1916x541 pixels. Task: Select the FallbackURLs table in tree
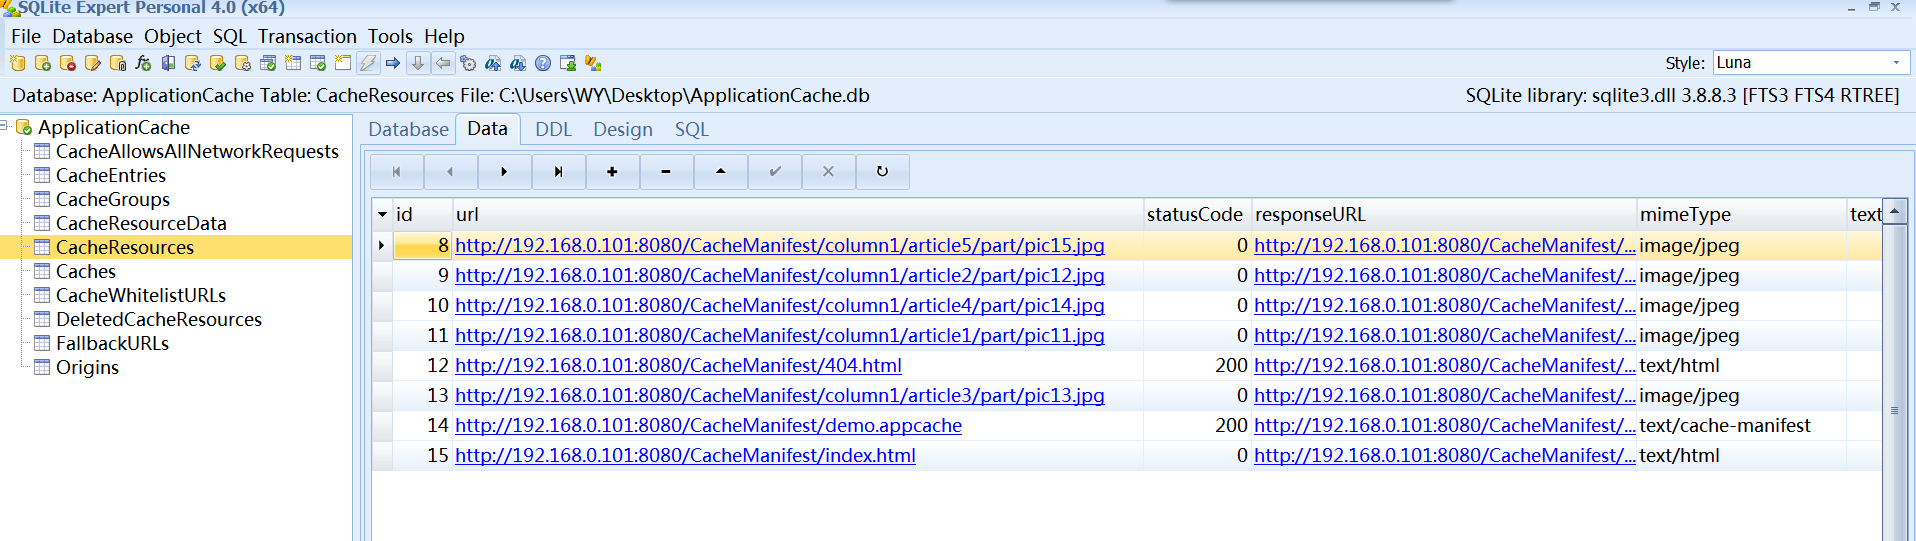112,343
